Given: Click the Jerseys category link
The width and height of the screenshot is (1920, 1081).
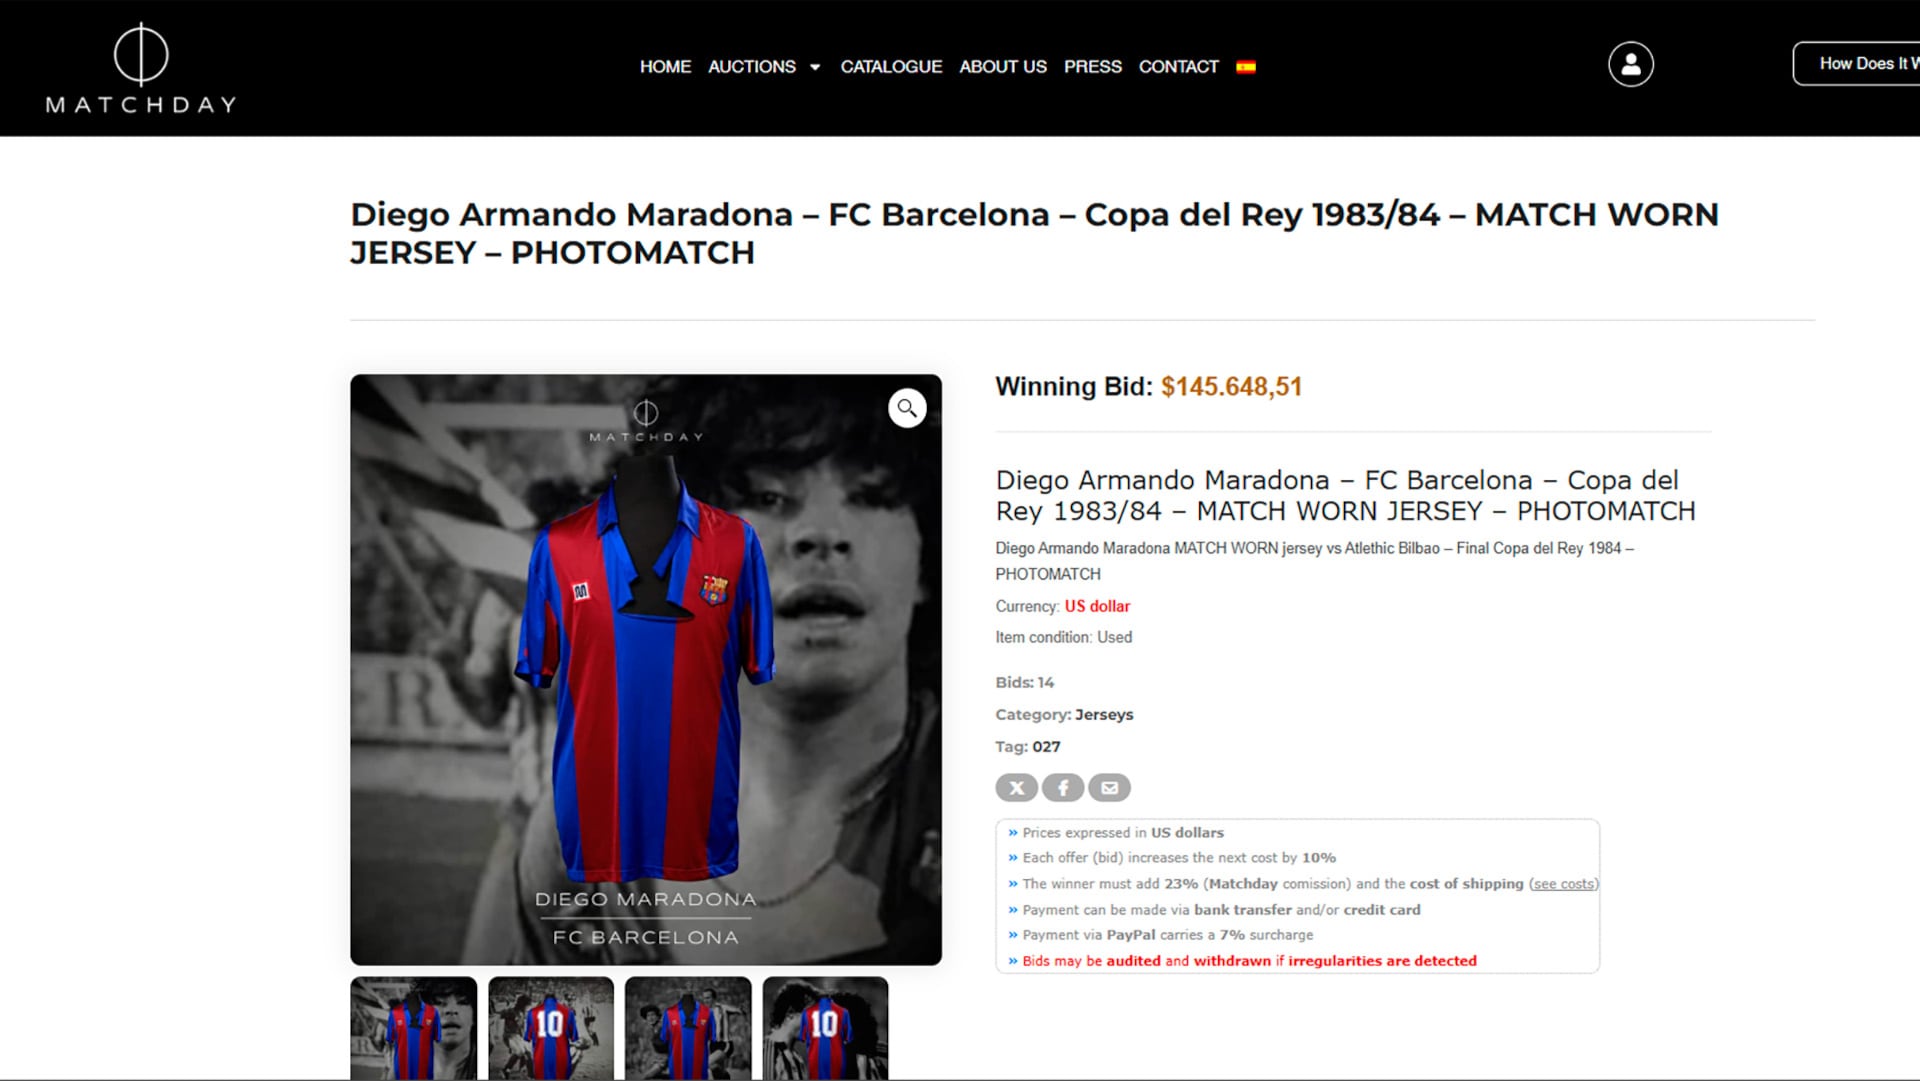Looking at the screenshot, I should [1104, 715].
